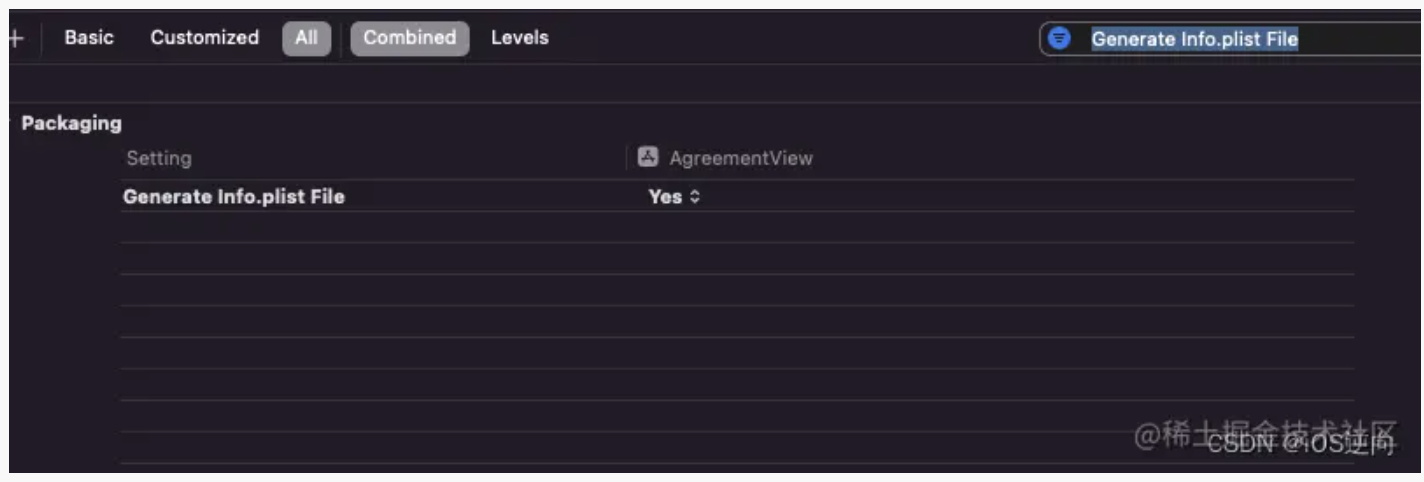This screenshot has width=1424, height=482.
Task: Select the Generate Info.plist File setting row
Action: (738, 196)
